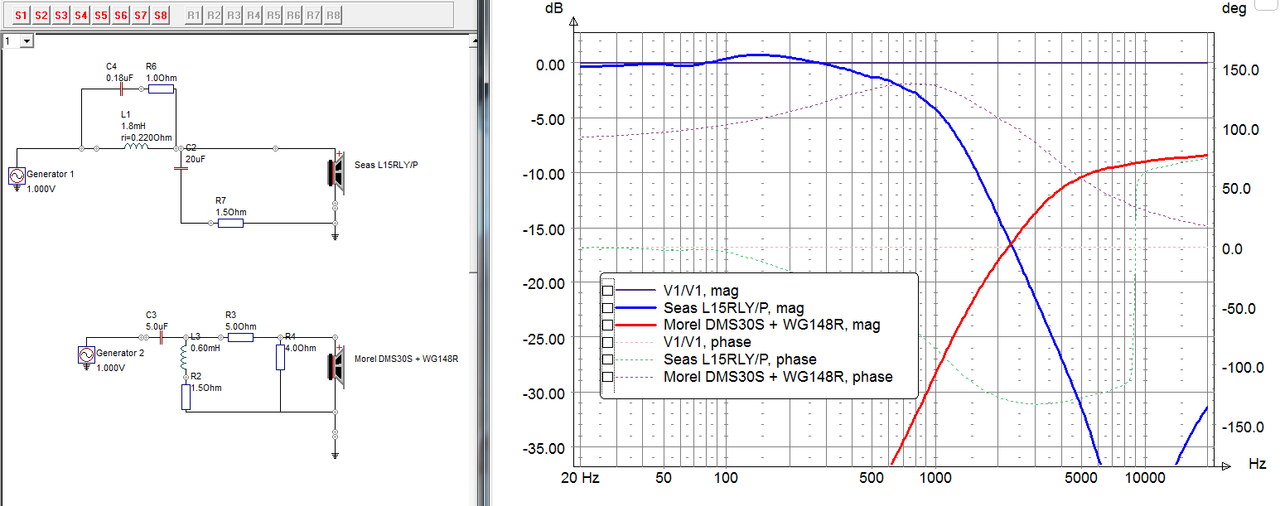Select the Generator 1 source symbol
This screenshot has height=506, width=1280.
tap(18, 176)
